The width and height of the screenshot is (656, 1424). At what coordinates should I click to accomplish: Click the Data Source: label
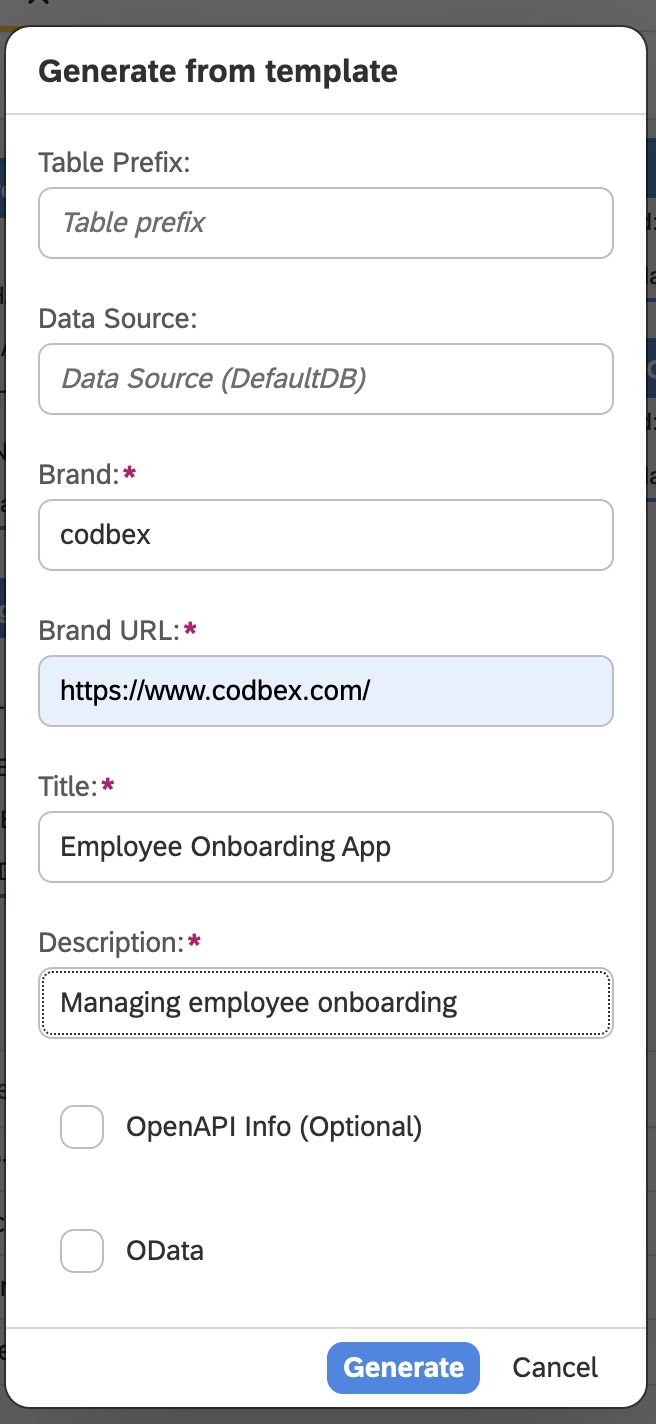[118, 319]
